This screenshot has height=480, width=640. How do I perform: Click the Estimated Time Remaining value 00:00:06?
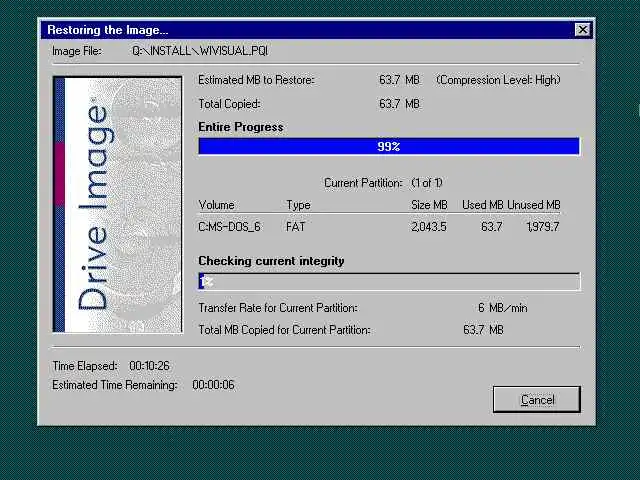(213, 385)
